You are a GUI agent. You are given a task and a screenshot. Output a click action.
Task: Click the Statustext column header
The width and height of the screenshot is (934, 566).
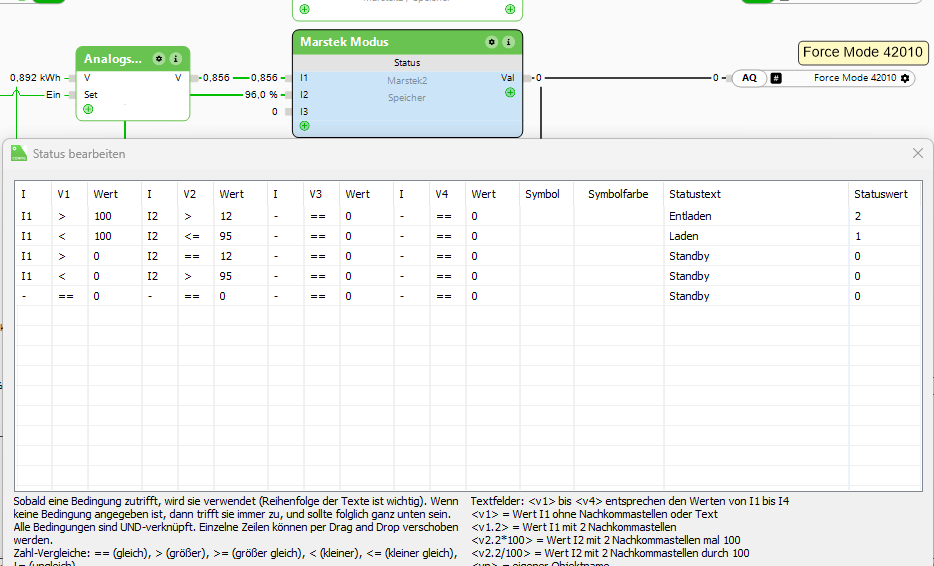click(x=695, y=194)
